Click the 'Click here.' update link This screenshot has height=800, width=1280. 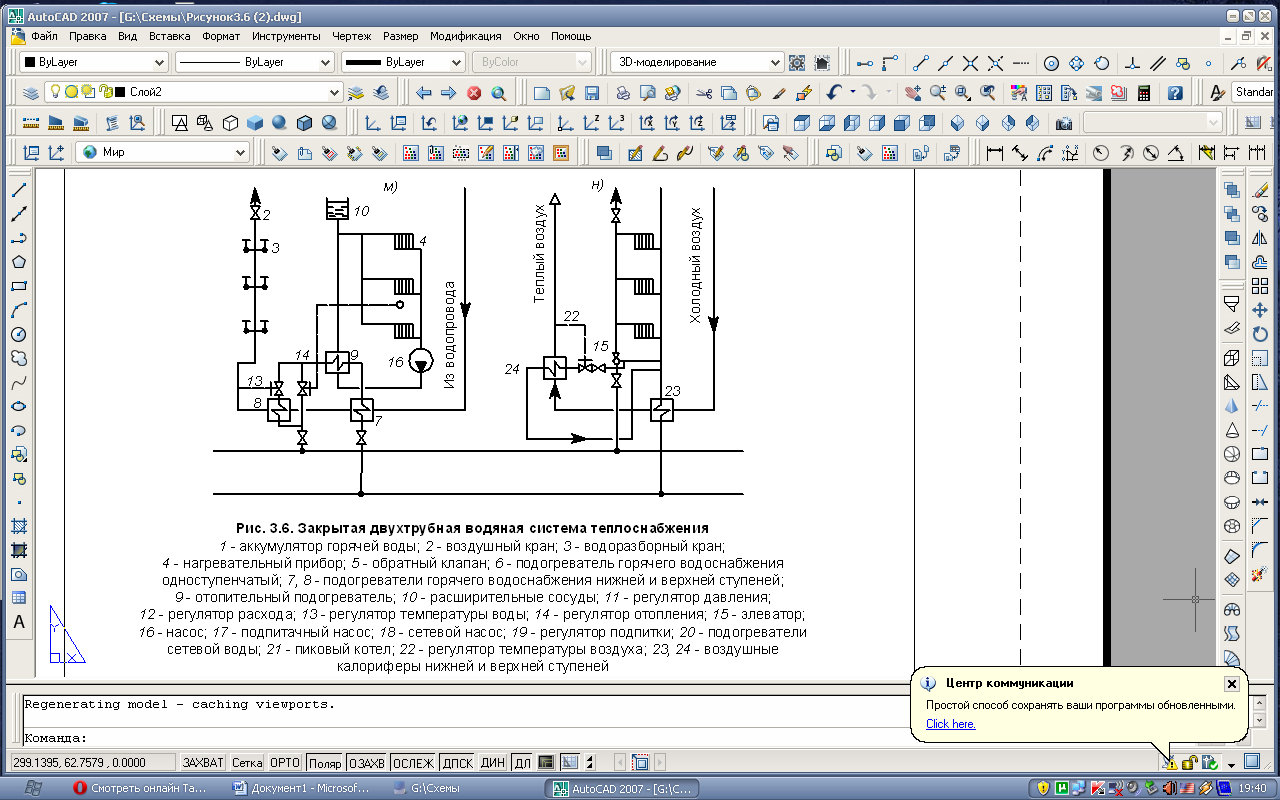[950, 724]
